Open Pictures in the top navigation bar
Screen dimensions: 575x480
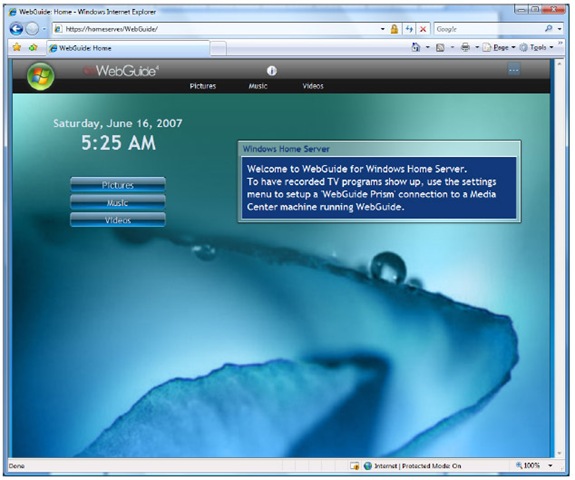point(203,86)
